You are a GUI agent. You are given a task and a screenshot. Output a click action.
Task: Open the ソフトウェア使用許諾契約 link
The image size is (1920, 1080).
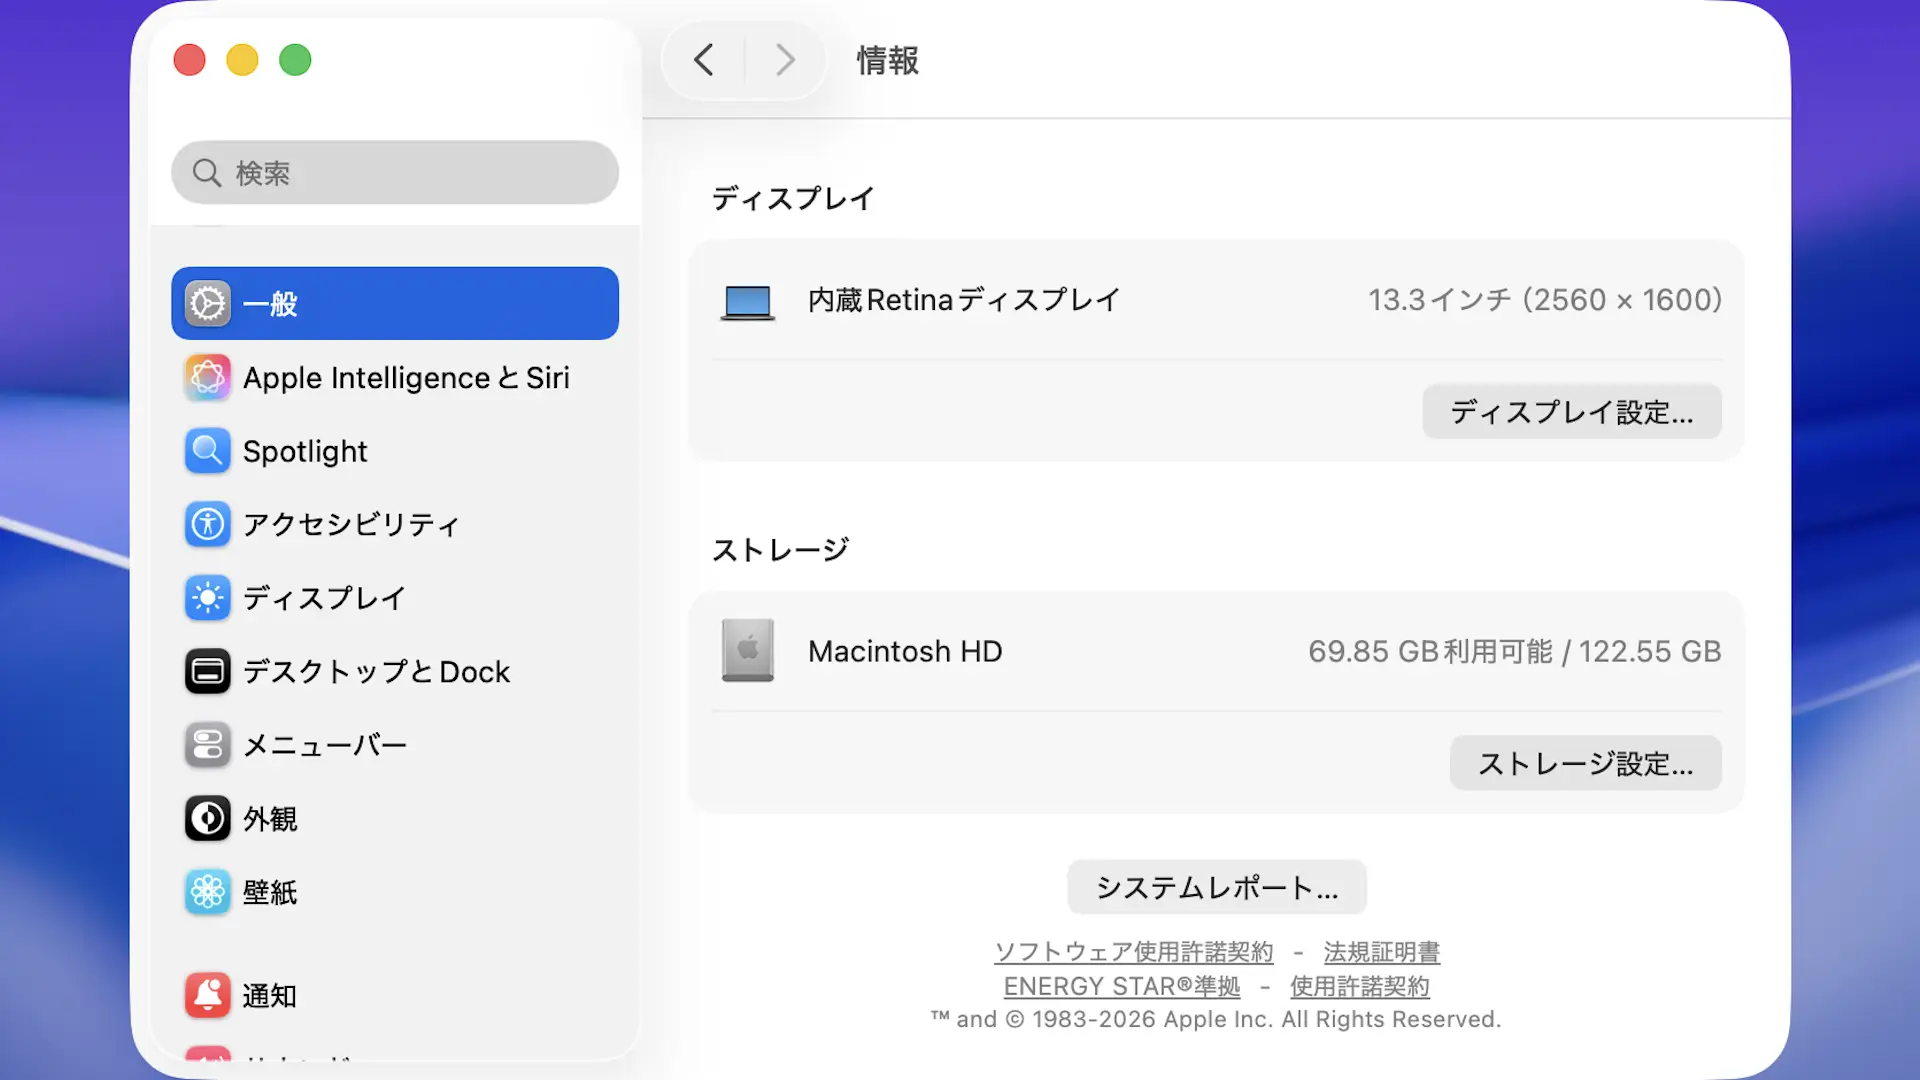click(x=1133, y=952)
